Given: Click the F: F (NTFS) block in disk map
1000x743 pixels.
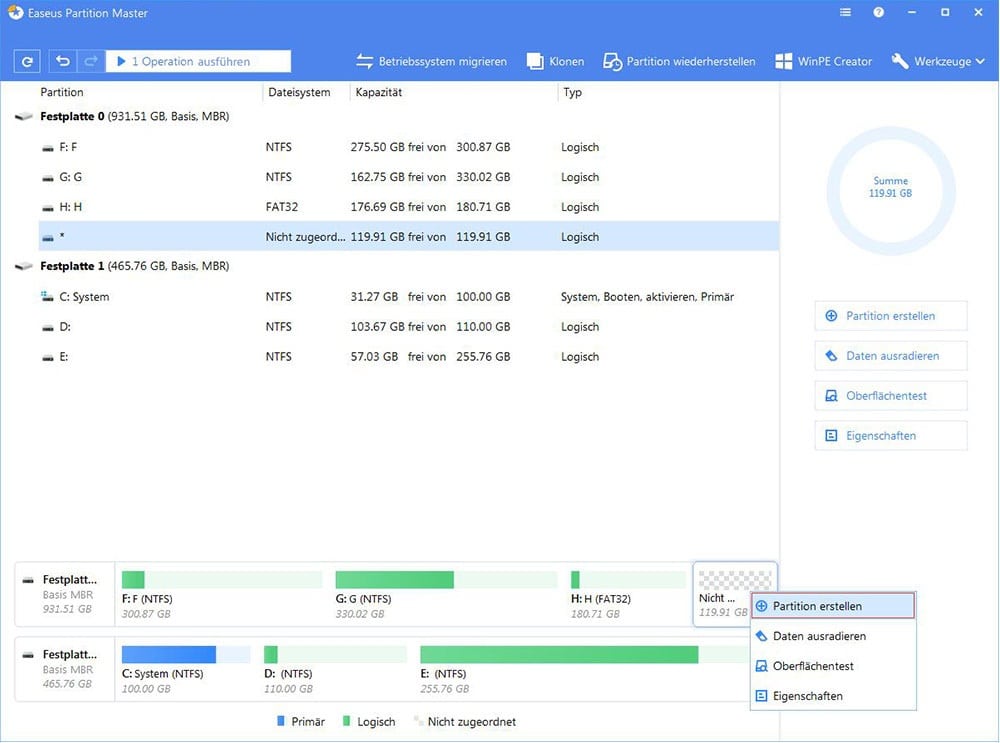Looking at the screenshot, I should 221,595.
